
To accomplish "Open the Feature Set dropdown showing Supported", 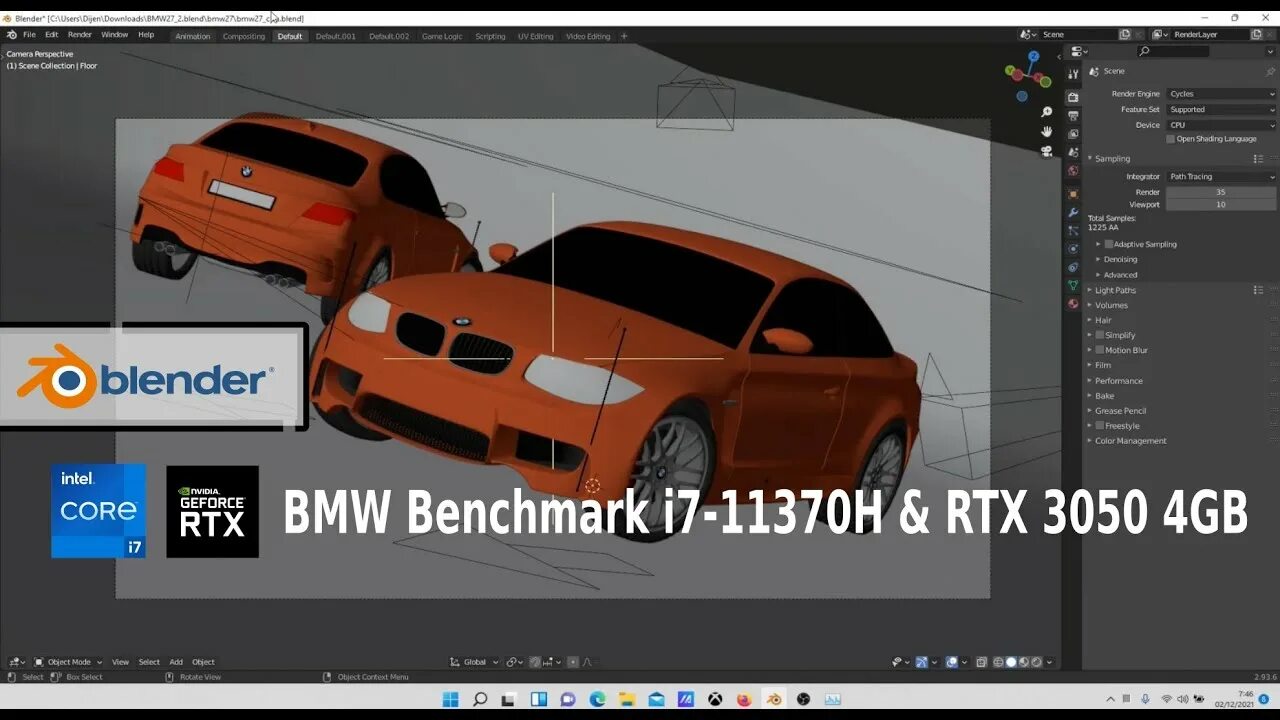I will tap(1221, 109).
